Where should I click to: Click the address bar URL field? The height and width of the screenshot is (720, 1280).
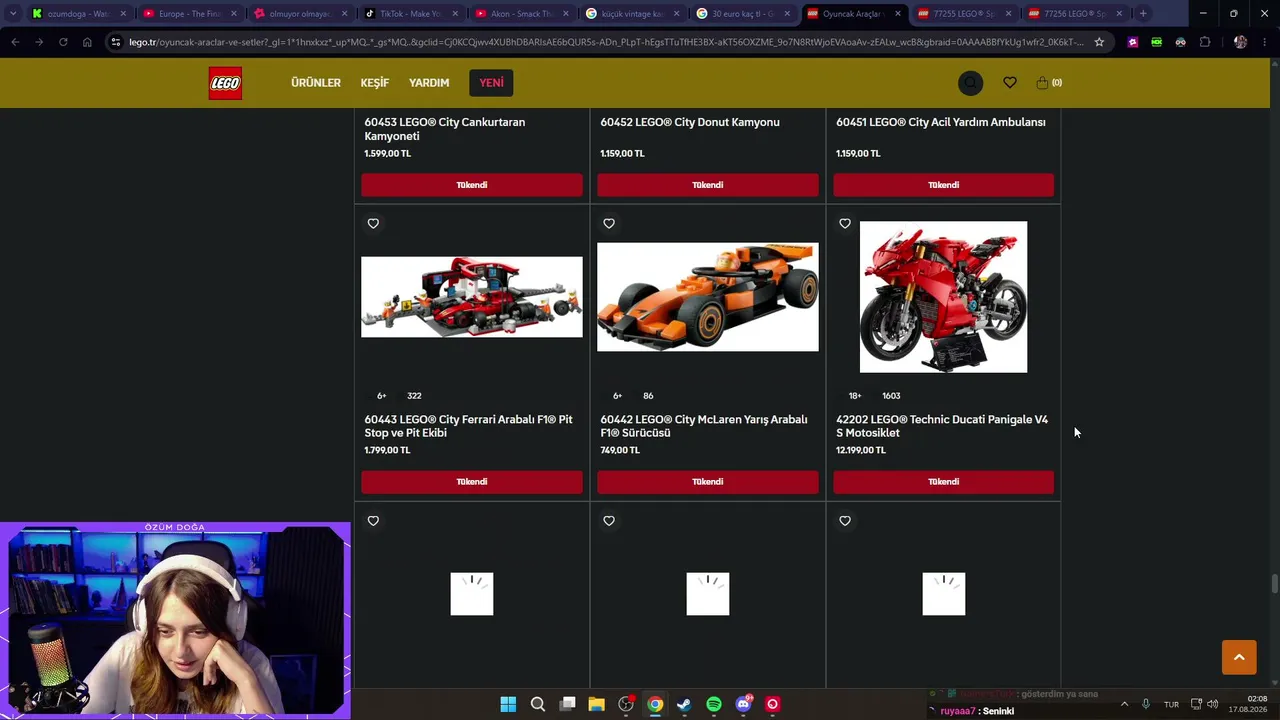click(x=605, y=42)
